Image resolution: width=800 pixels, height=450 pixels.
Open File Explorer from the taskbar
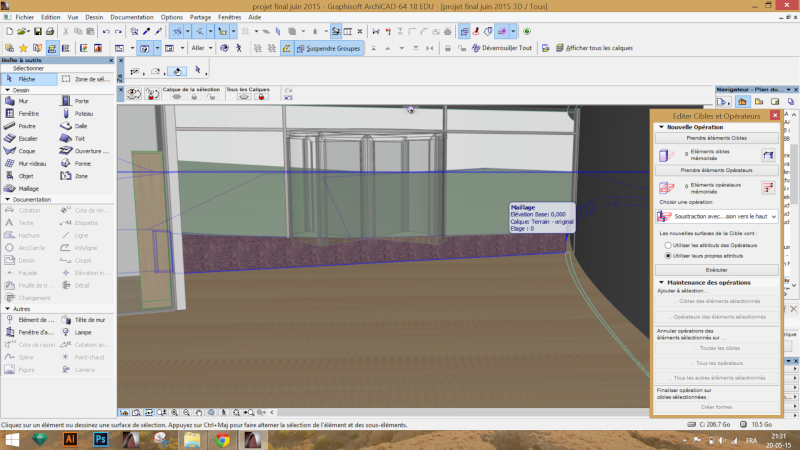pyautogui.click(x=192, y=439)
